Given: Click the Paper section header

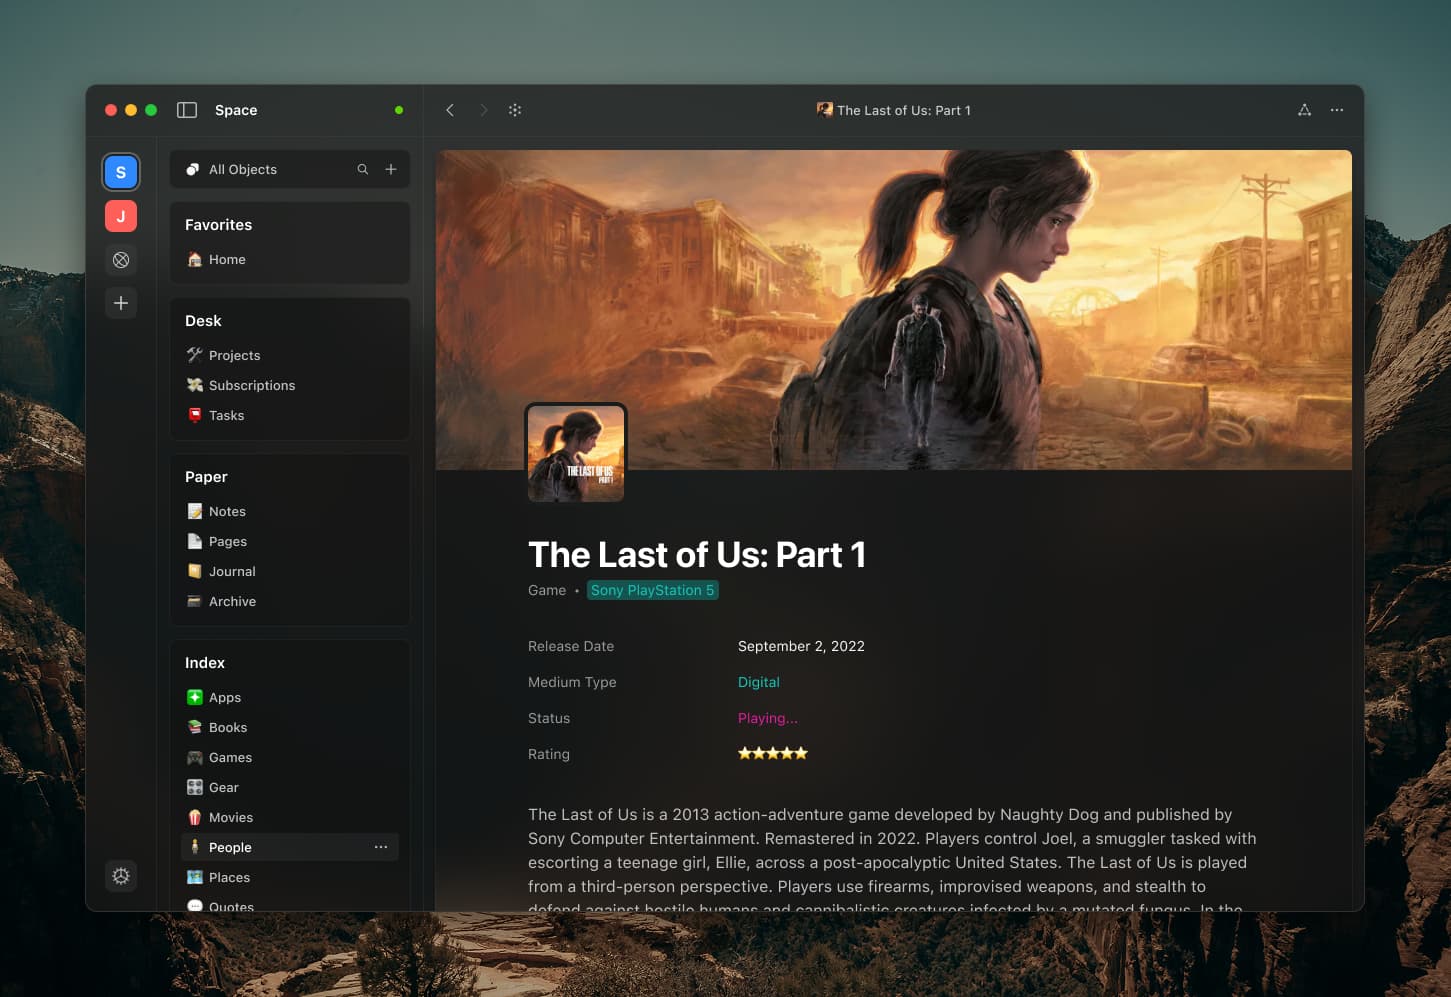Looking at the screenshot, I should coord(206,477).
